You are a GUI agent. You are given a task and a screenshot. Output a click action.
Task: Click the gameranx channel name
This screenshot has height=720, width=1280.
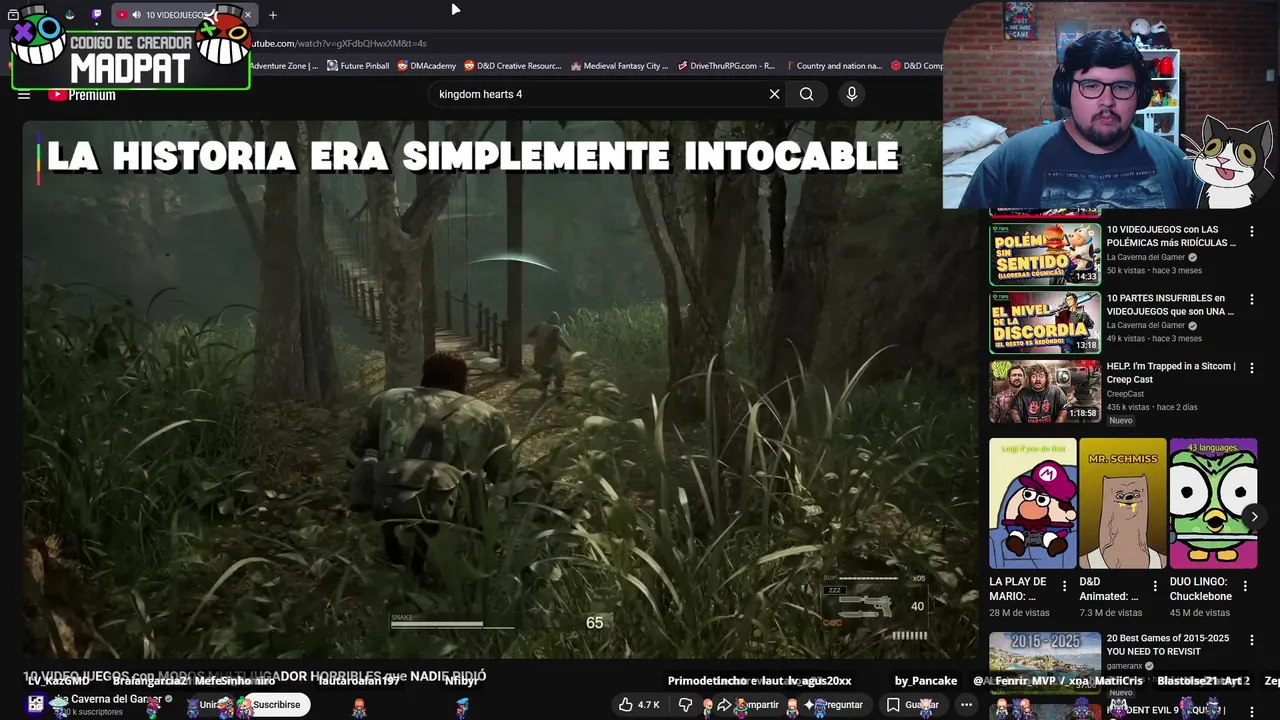point(1126,666)
